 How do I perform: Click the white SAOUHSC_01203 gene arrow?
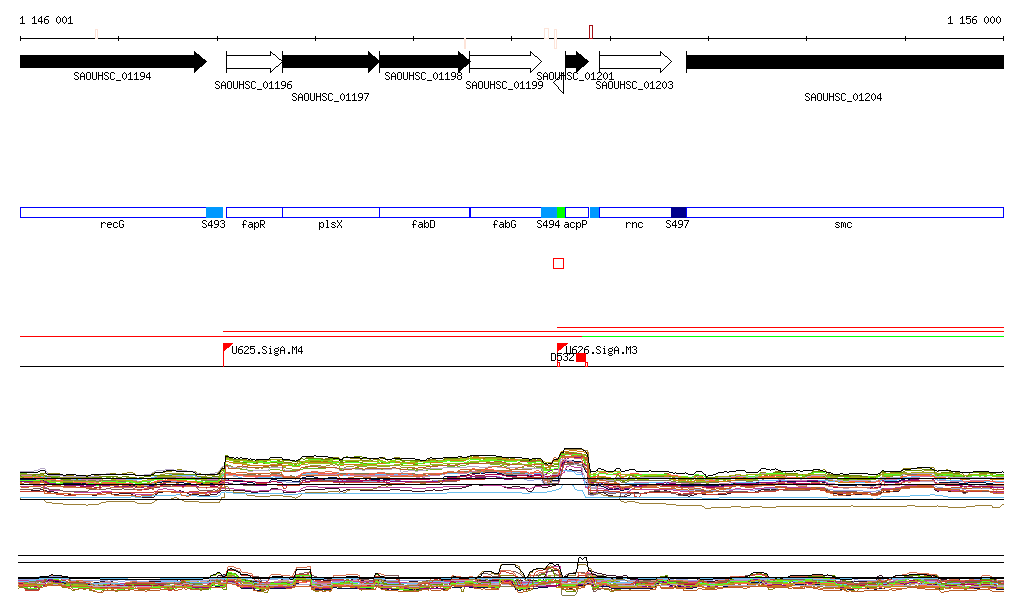635,62
